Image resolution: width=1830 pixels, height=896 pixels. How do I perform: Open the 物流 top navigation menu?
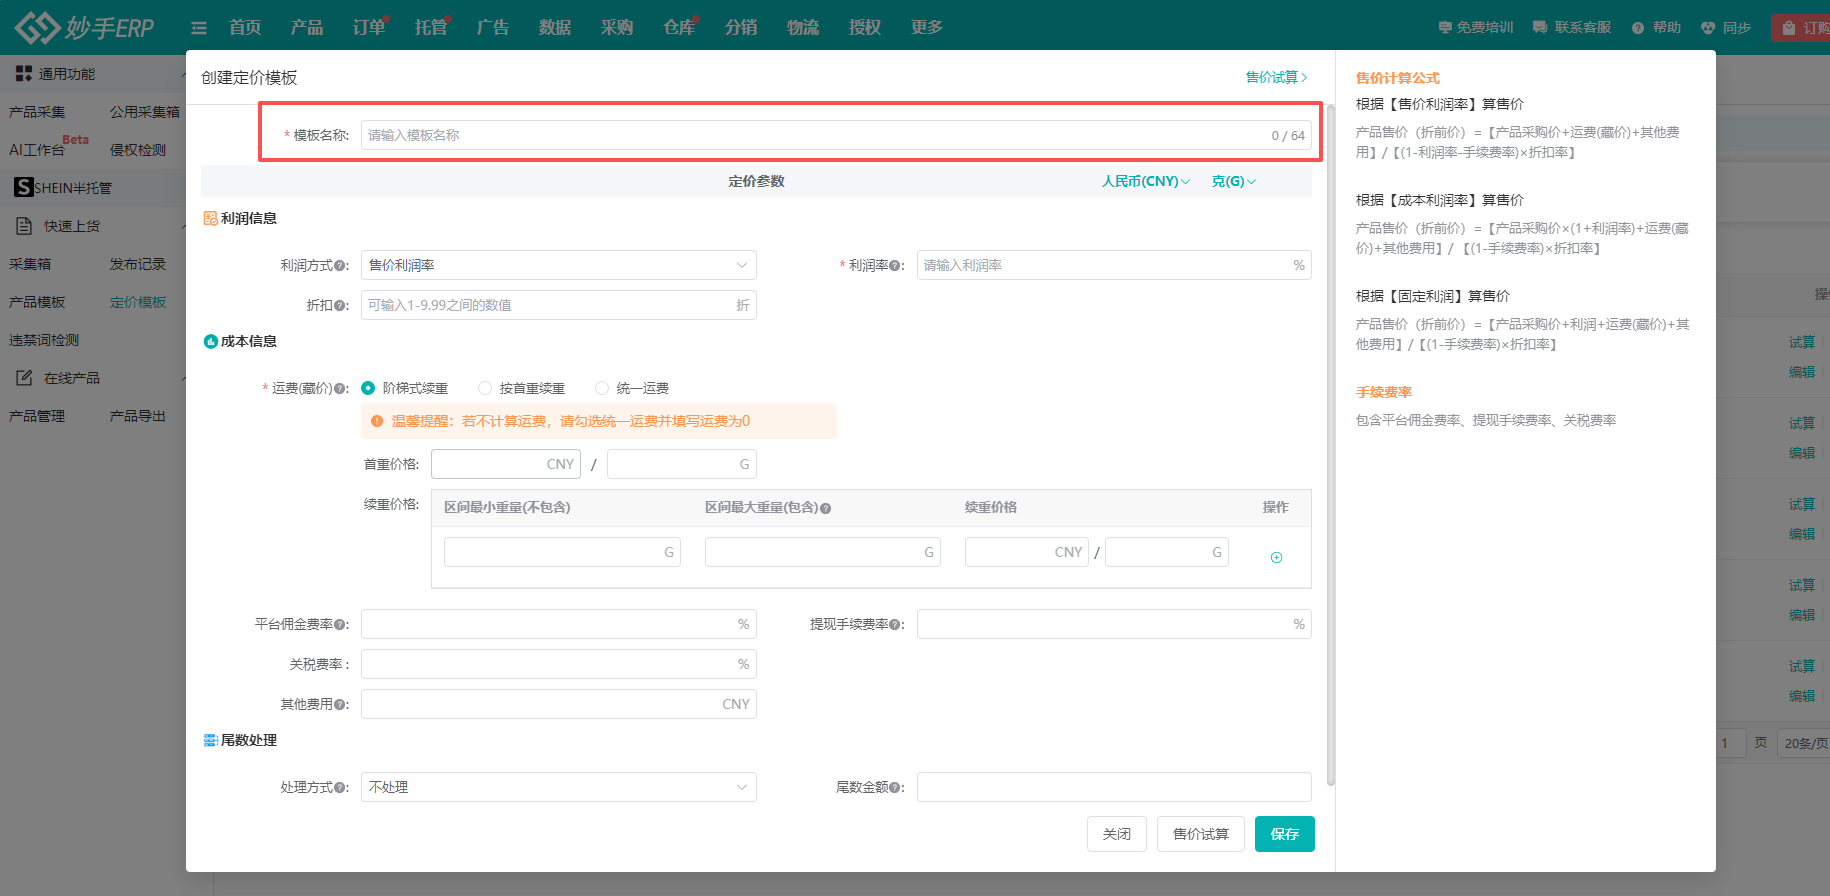pos(802,28)
